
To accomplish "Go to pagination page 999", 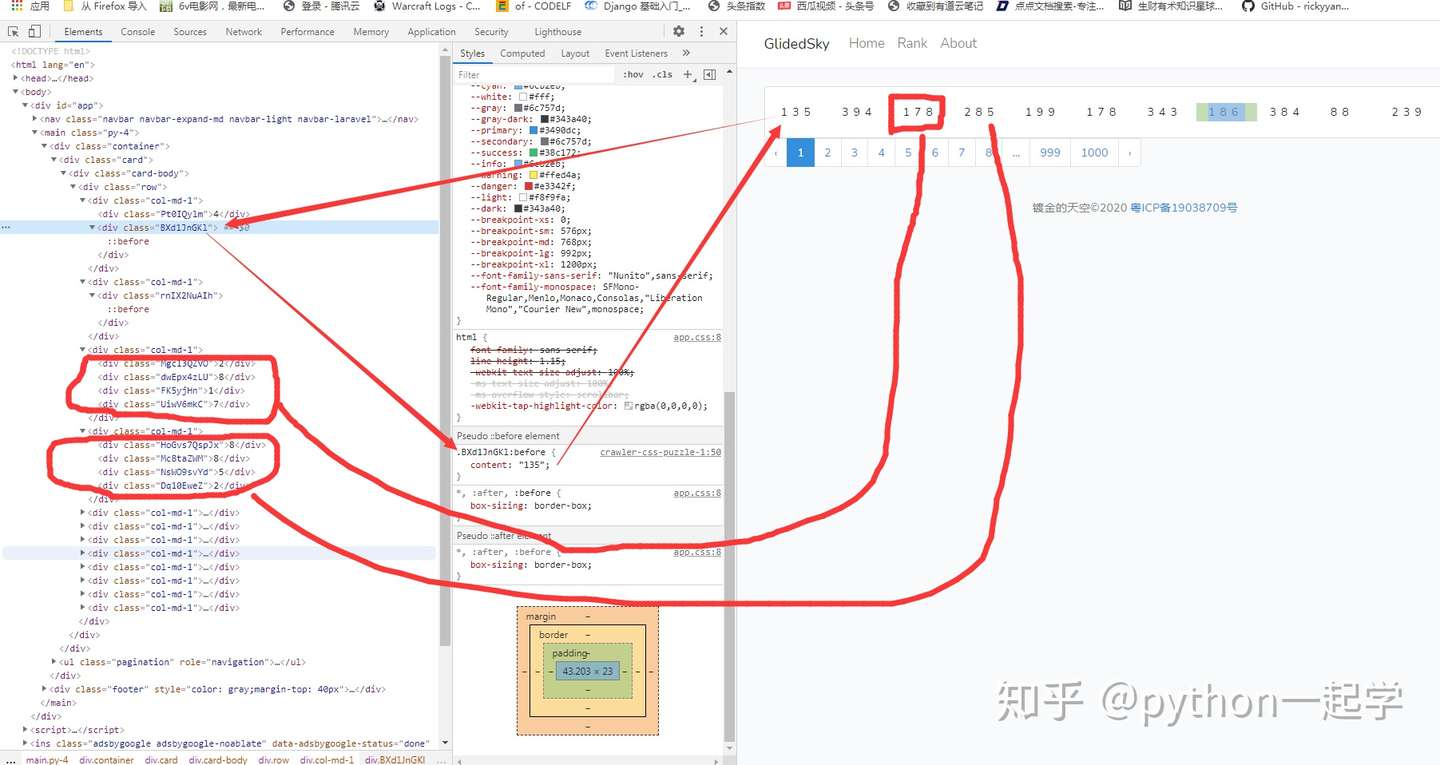I will click(1050, 153).
